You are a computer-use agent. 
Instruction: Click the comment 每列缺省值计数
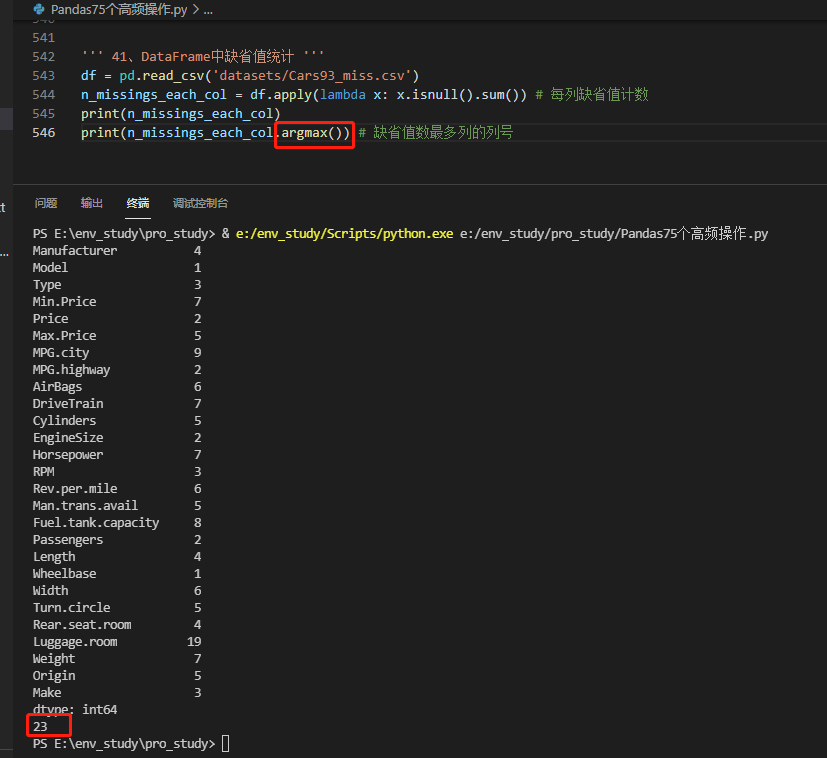[x=599, y=95]
